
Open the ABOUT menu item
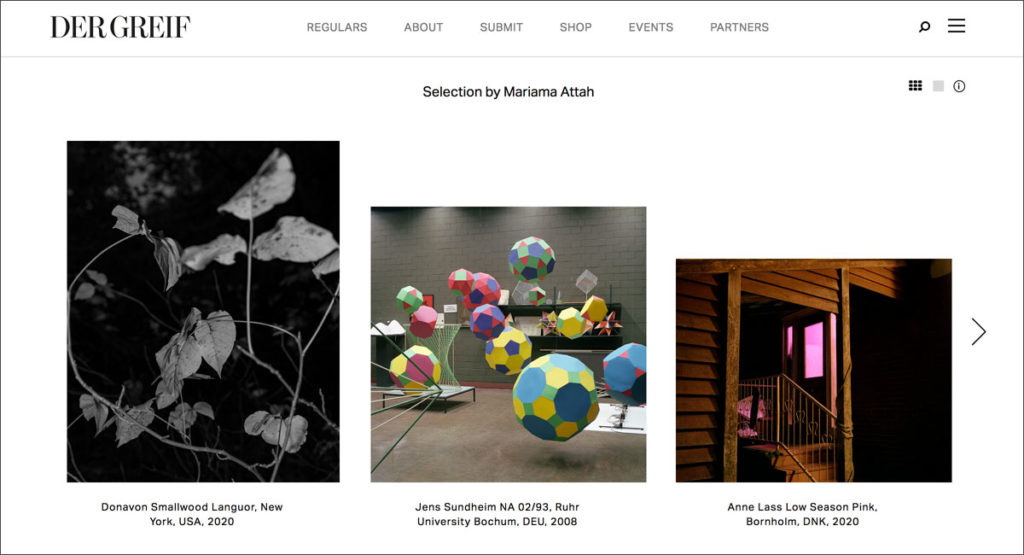tap(423, 27)
